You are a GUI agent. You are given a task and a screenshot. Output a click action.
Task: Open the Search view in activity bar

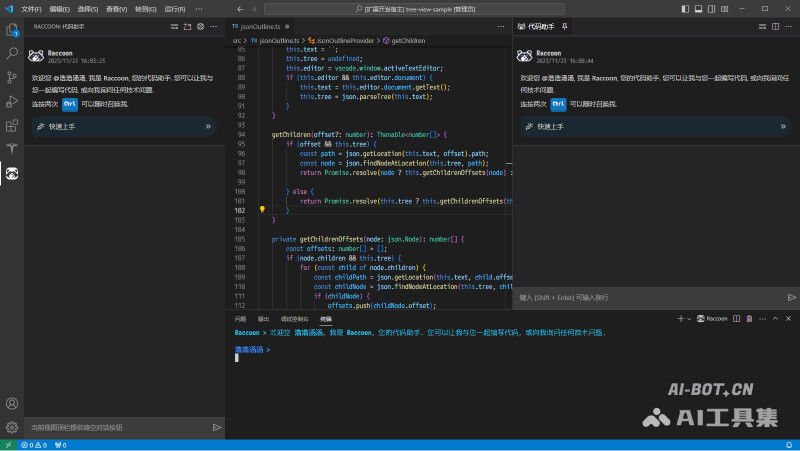[x=12, y=54]
